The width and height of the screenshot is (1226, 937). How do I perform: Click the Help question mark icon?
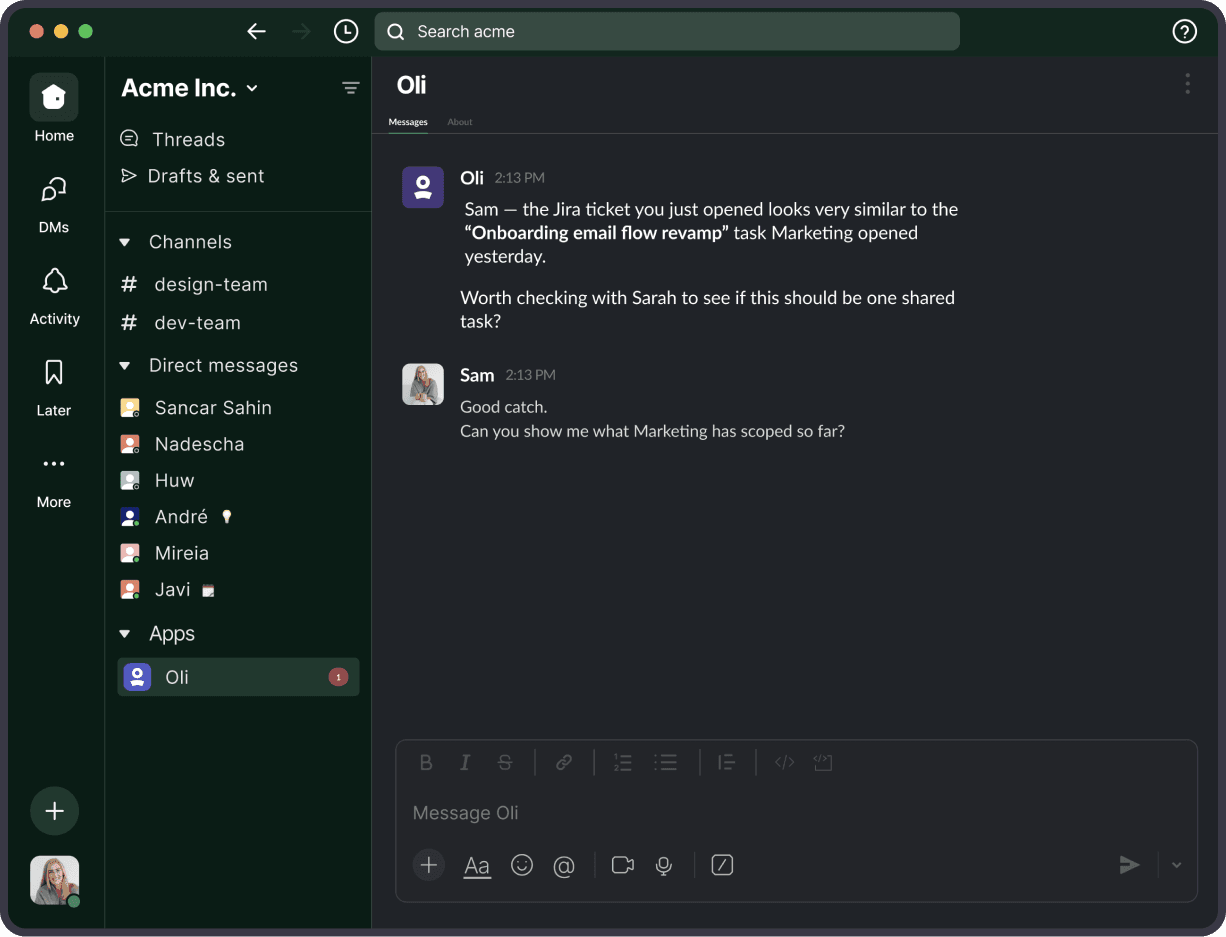[x=1184, y=32]
